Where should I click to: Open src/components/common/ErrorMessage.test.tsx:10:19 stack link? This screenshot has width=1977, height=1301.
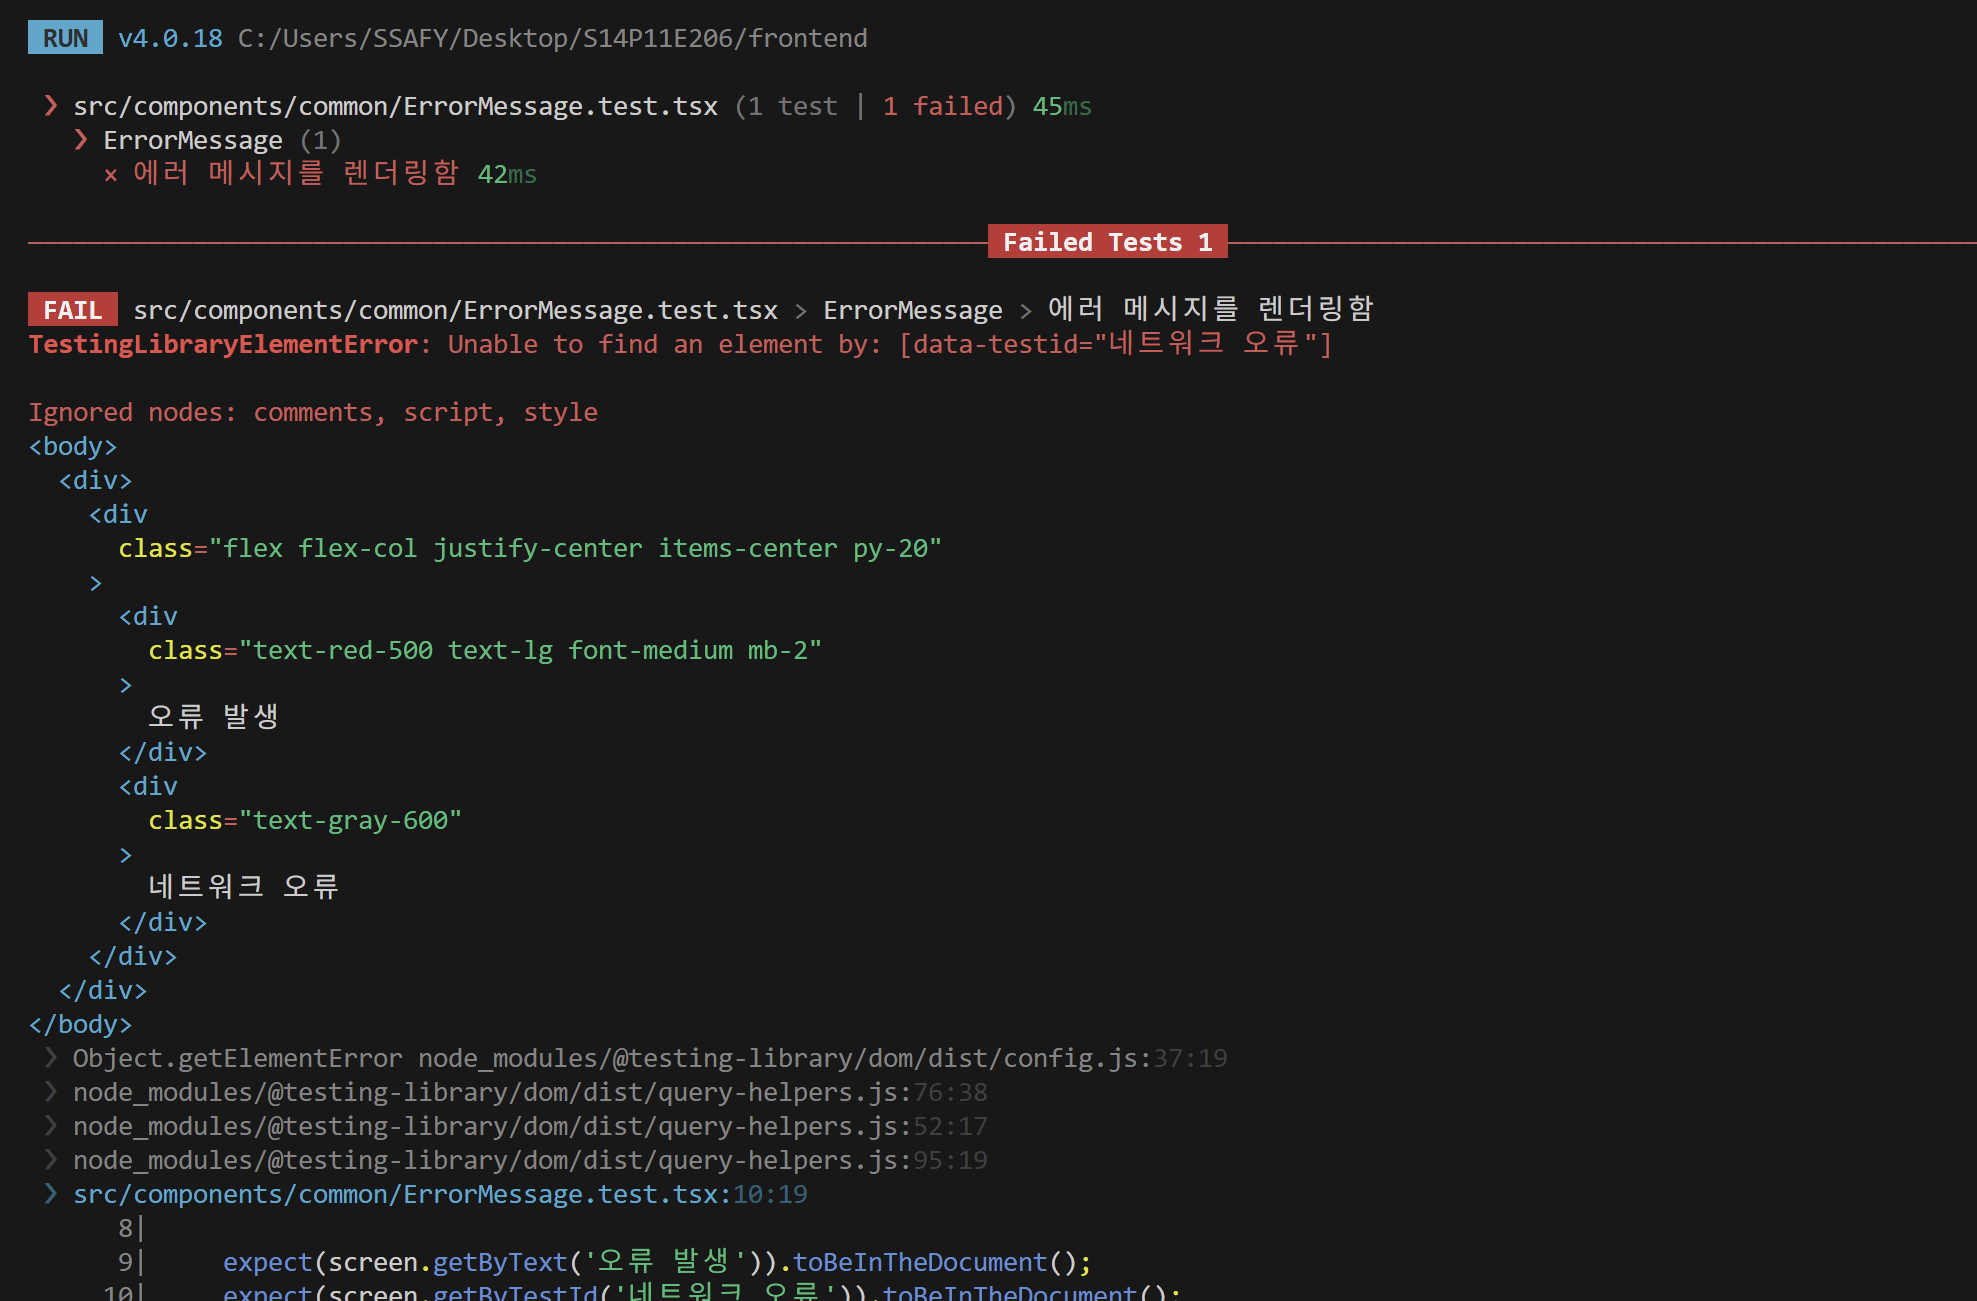click(440, 1194)
